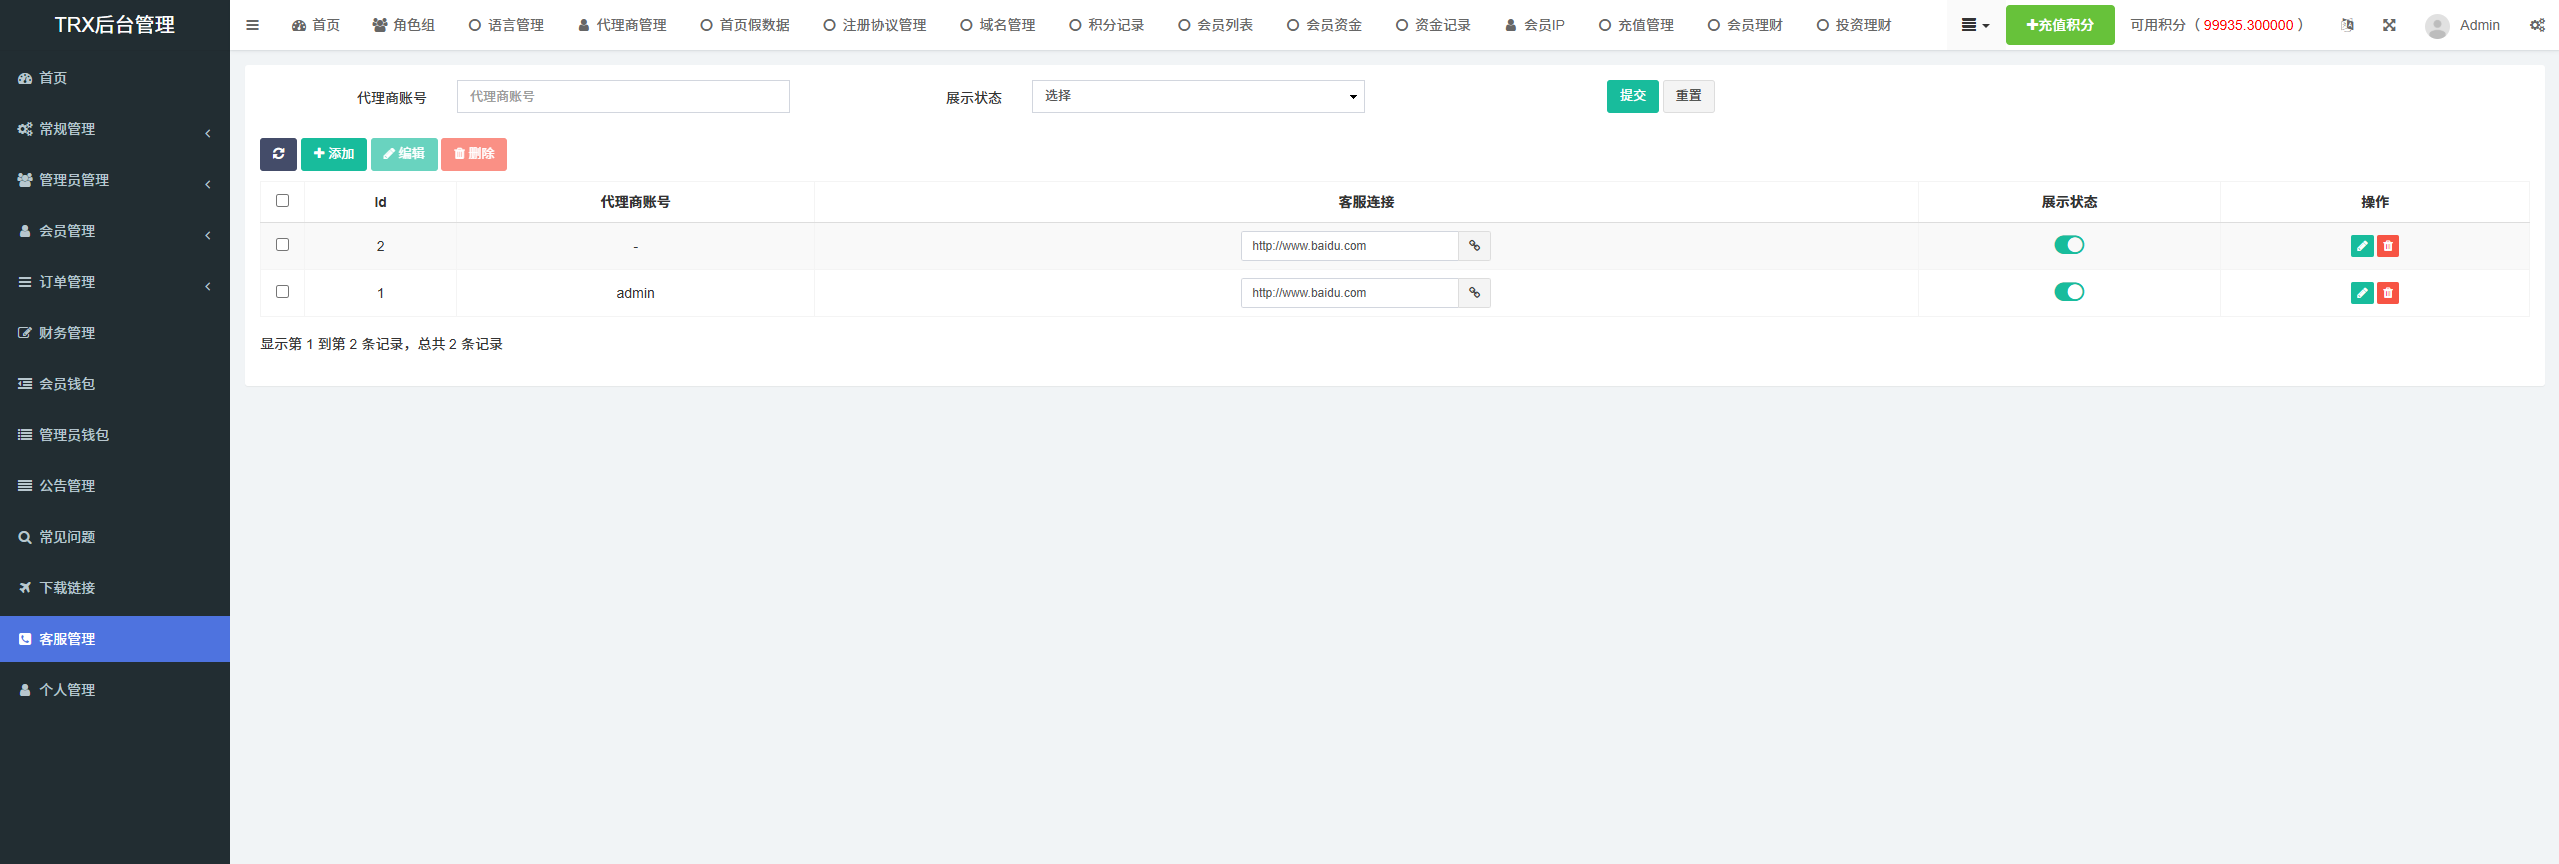This screenshot has width=2559, height=864.
Task: Disable display status switch for admin row
Action: (x=2068, y=292)
